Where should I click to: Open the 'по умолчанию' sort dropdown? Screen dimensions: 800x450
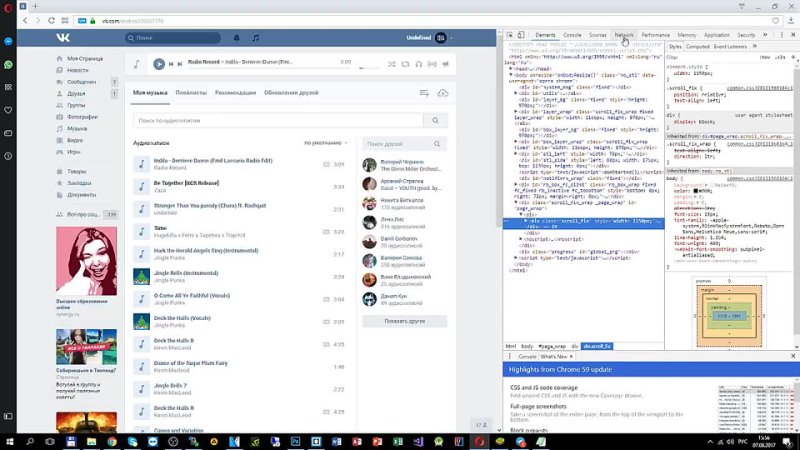323,143
